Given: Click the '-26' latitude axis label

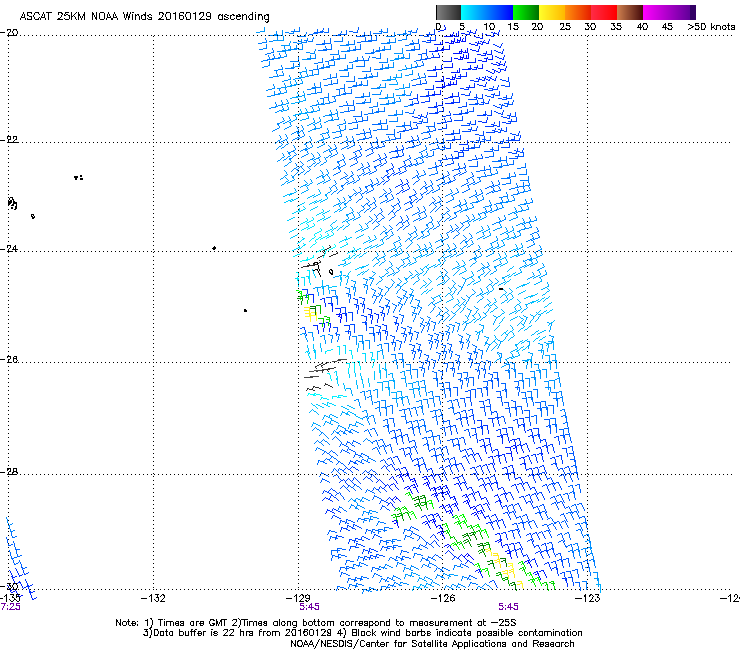Looking at the screenshot, I should (x=9, y=360).
